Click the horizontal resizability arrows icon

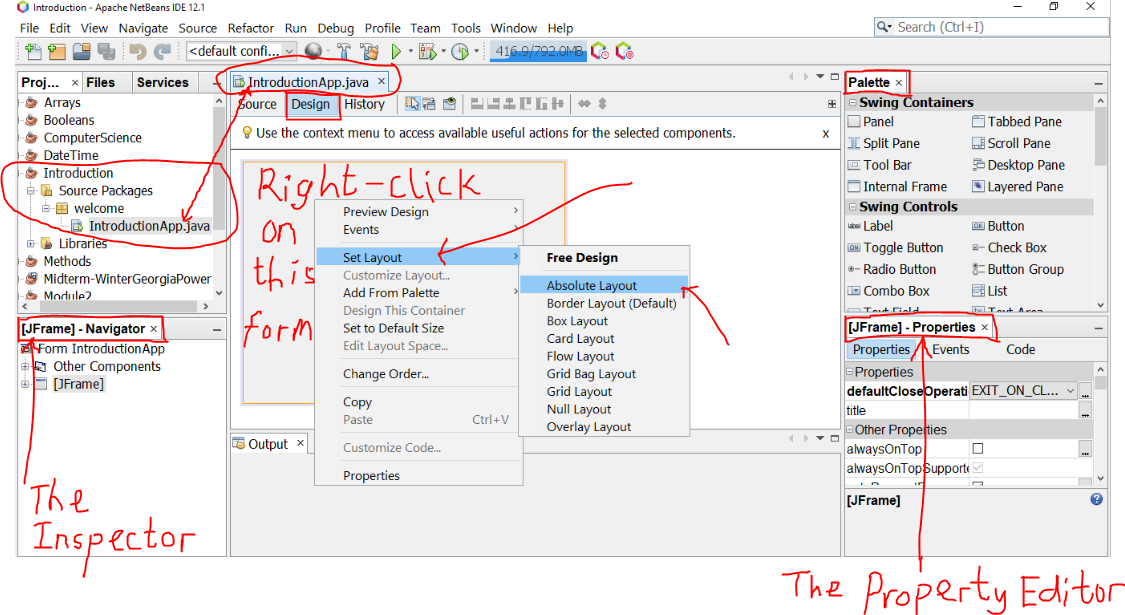point(584,104)
